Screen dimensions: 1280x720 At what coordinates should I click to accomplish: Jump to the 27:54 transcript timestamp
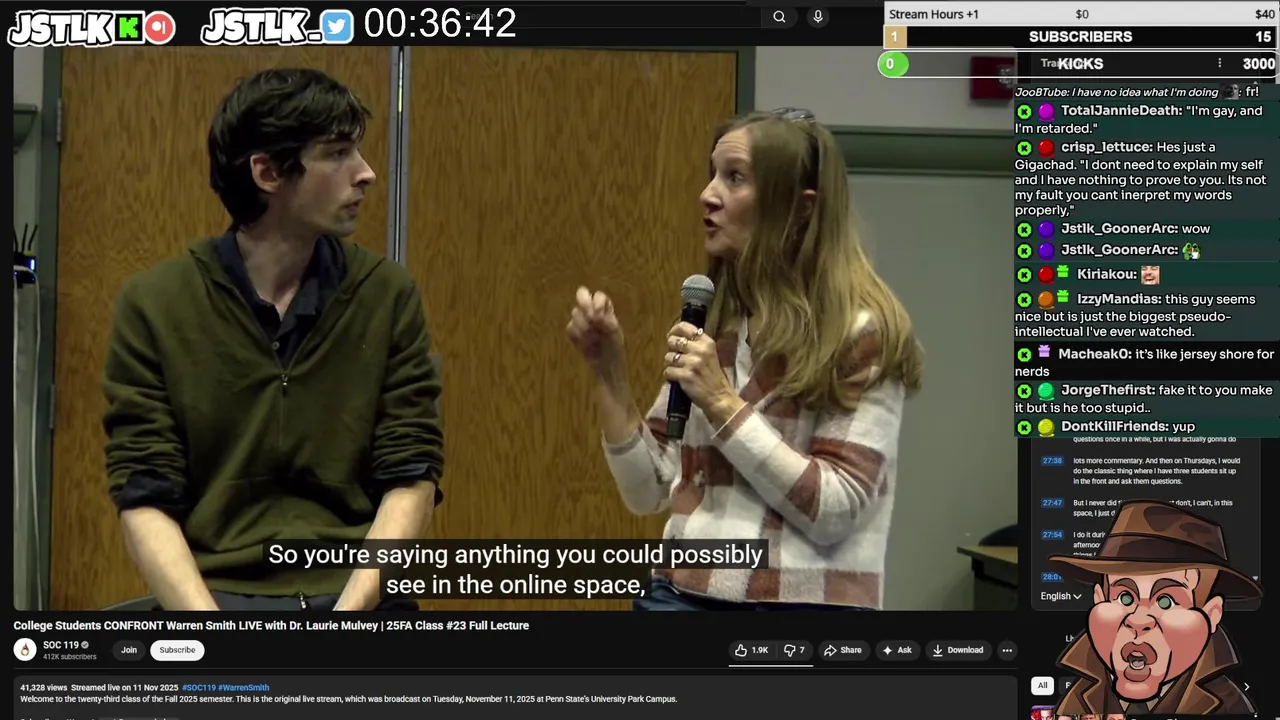(1052, 535)
